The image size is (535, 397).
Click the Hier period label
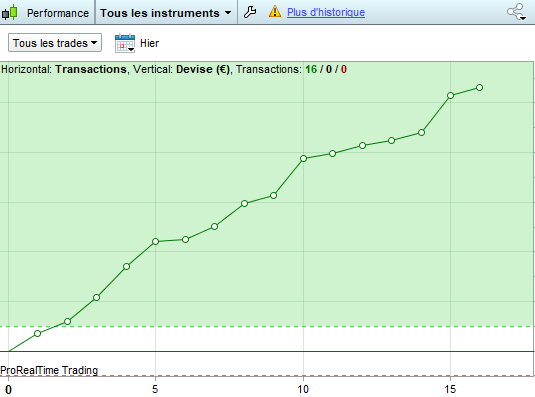click(149, 43)
